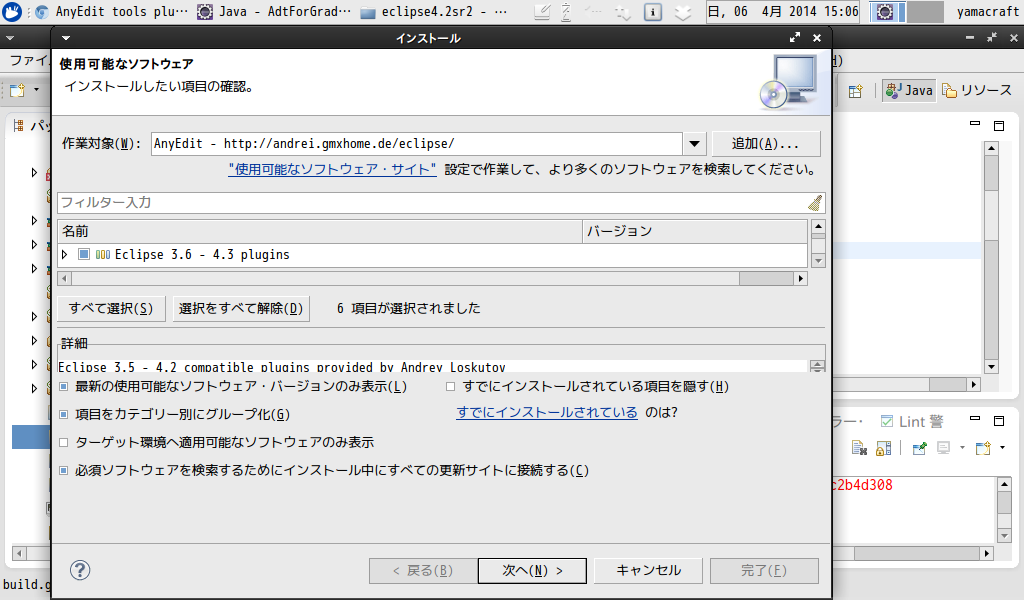The width and height of the screenshot is (1024, 600).
Task: Toggle the console Scroll Lock icon
Action: click(883, 448)
